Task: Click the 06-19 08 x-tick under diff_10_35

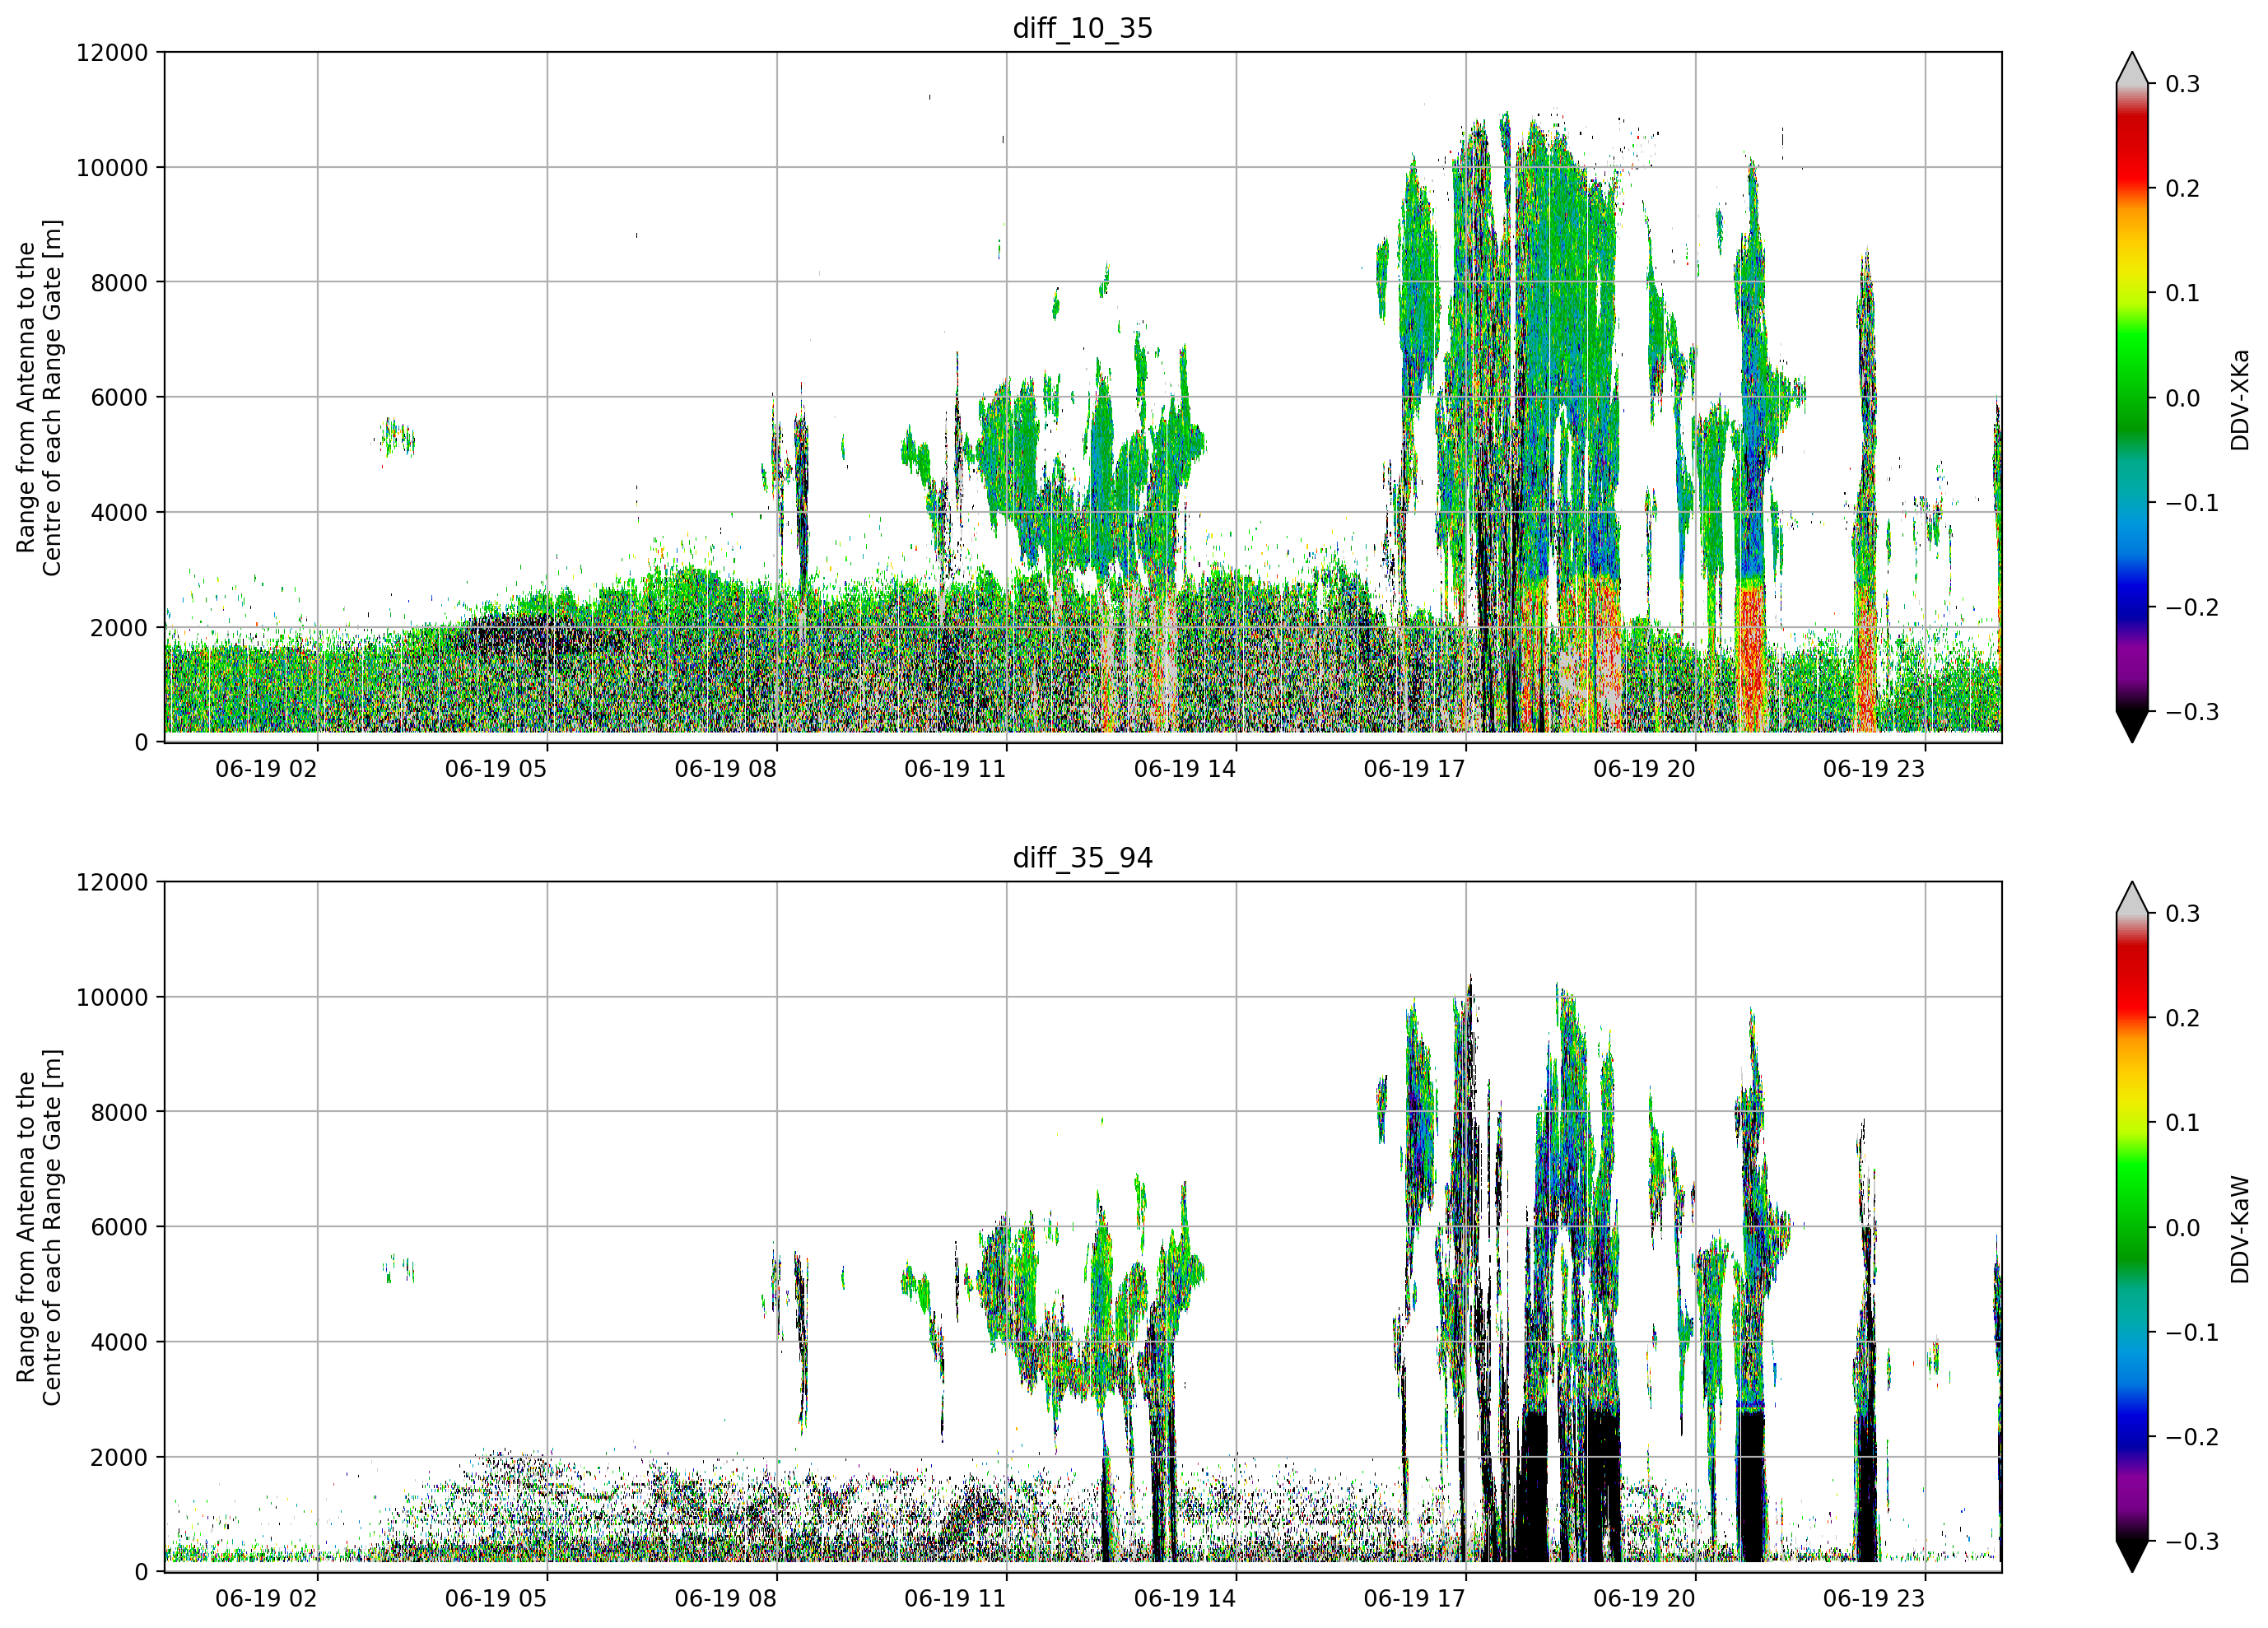Action: pyautogui.click(x=726, y=769)
